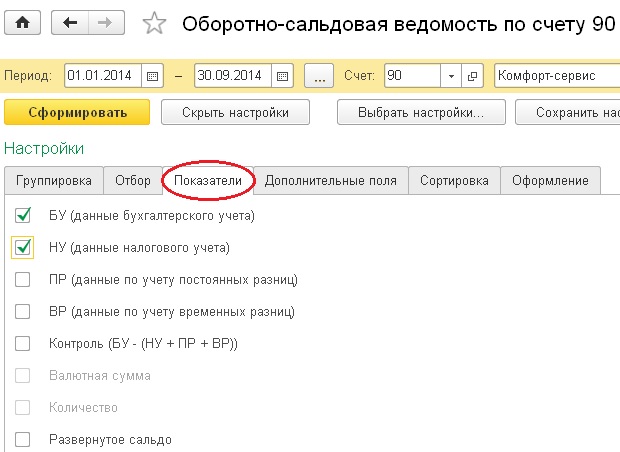The height and width of the screenshot is (452, 620).
Task: Tick the Контроль (БУ - (НУ + ПР + ВР)) checkbox
Action: pyautogui.click(x=23, y=343)
